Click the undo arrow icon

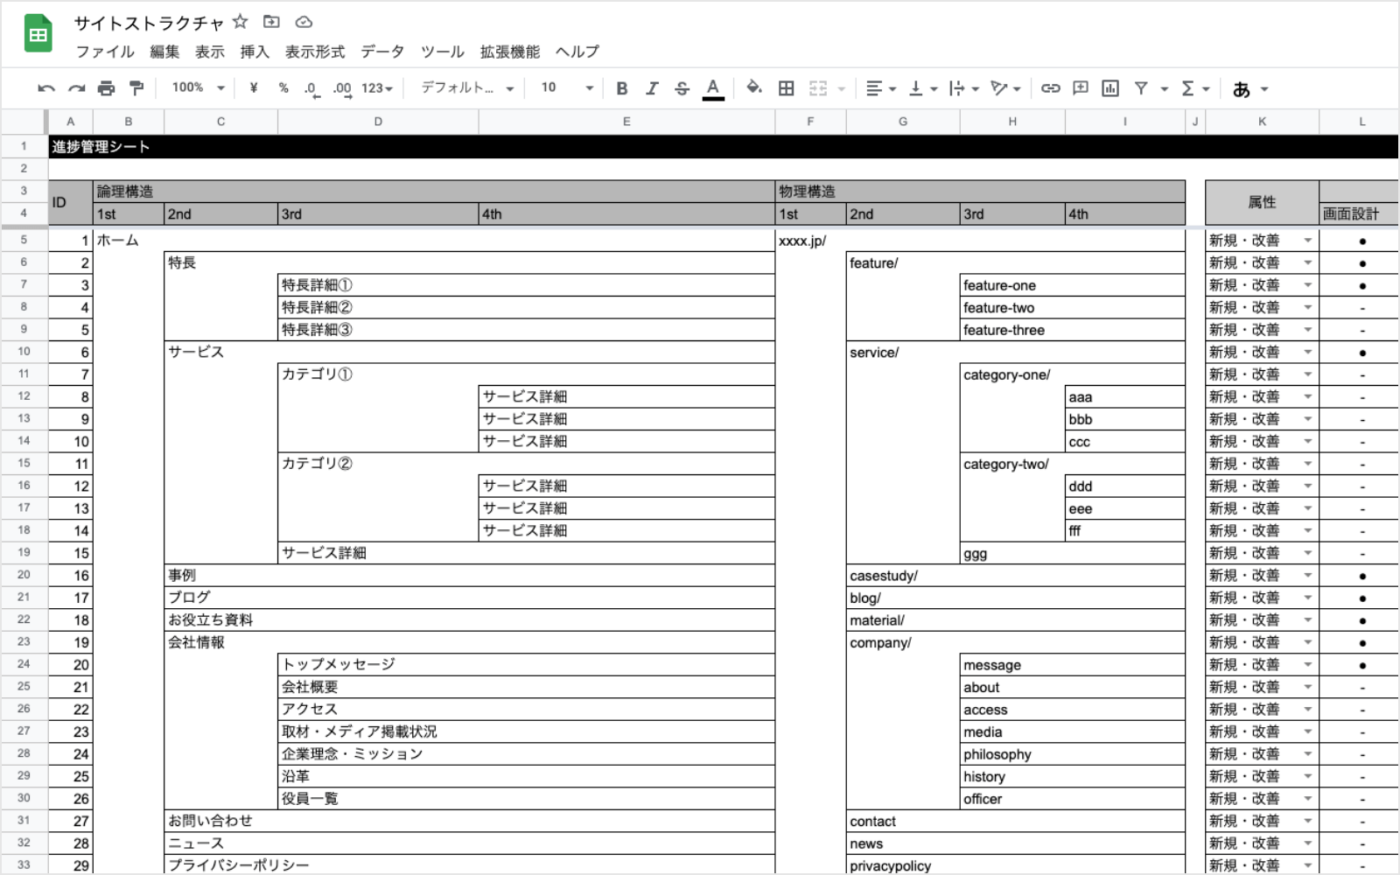point(46,88)
